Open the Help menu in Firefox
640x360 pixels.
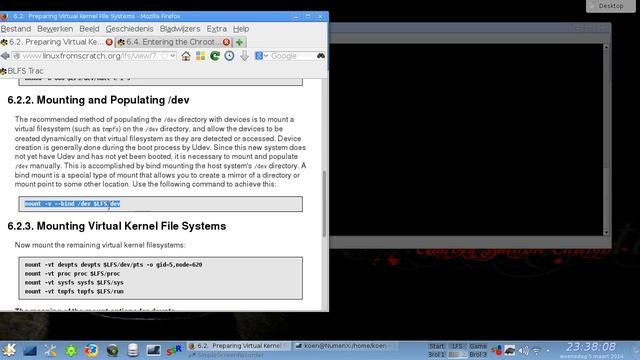click(241, 29)
